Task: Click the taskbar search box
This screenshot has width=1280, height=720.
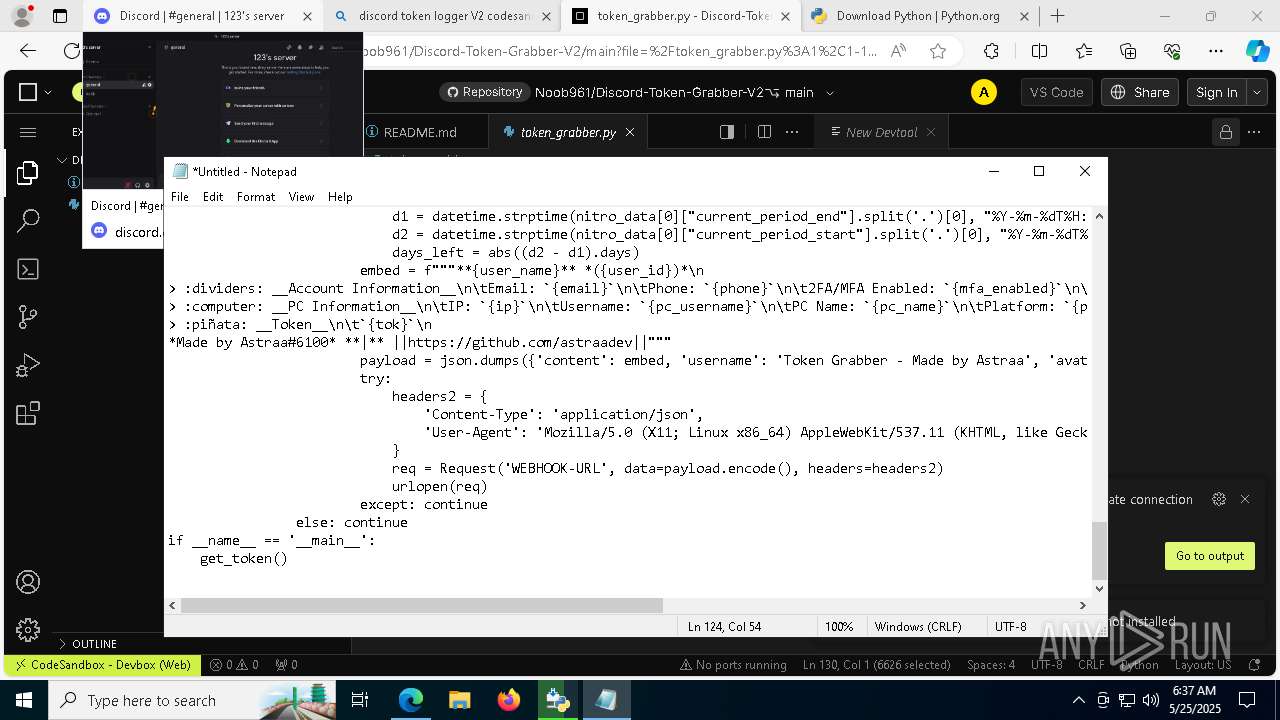Action: coord(192,700)
